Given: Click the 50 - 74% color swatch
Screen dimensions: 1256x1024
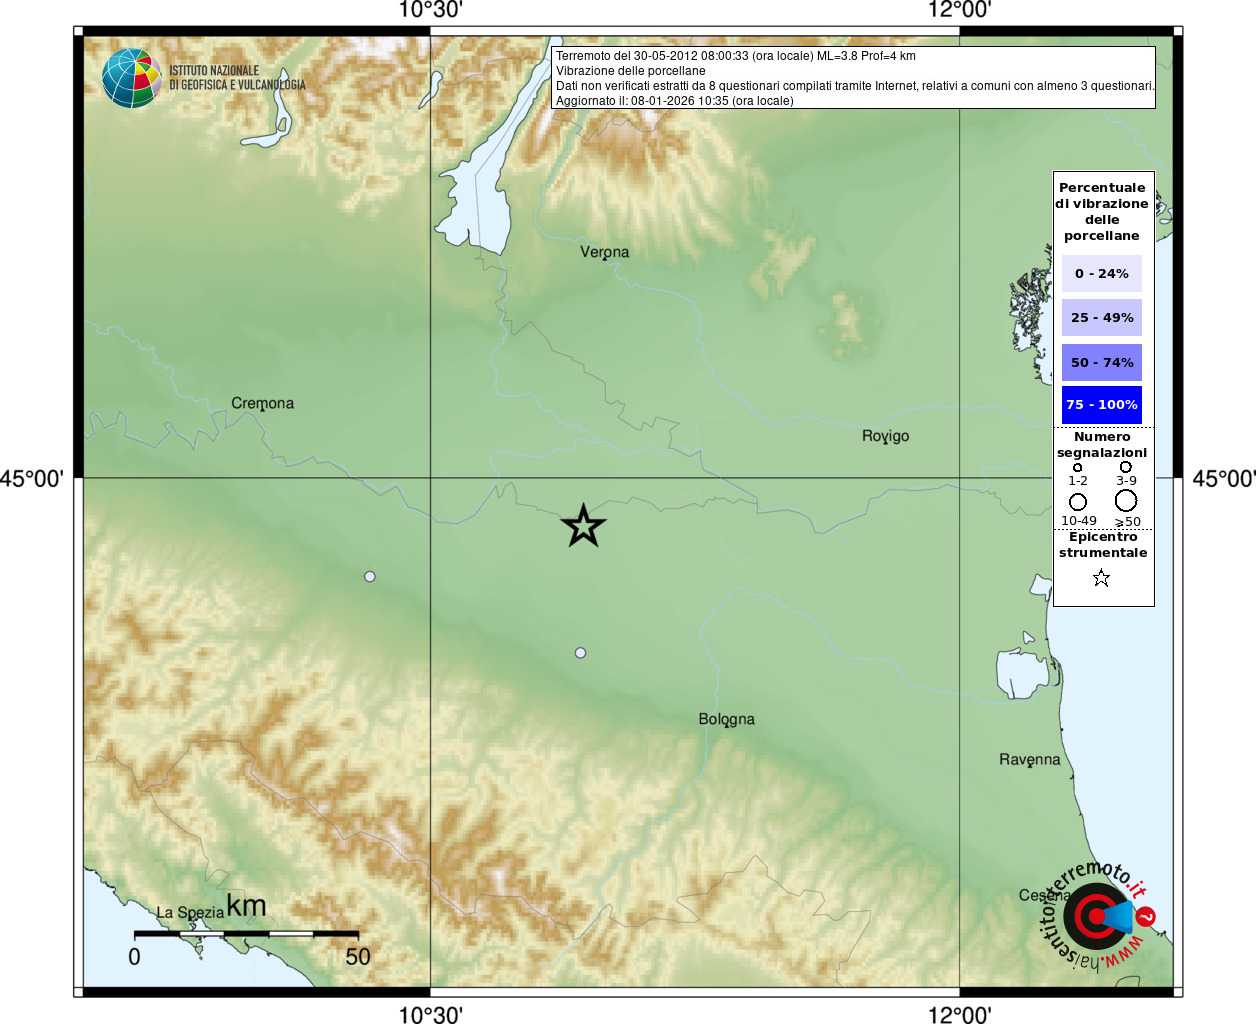Looking at the screenshot, I should [x=1102, y=362].
